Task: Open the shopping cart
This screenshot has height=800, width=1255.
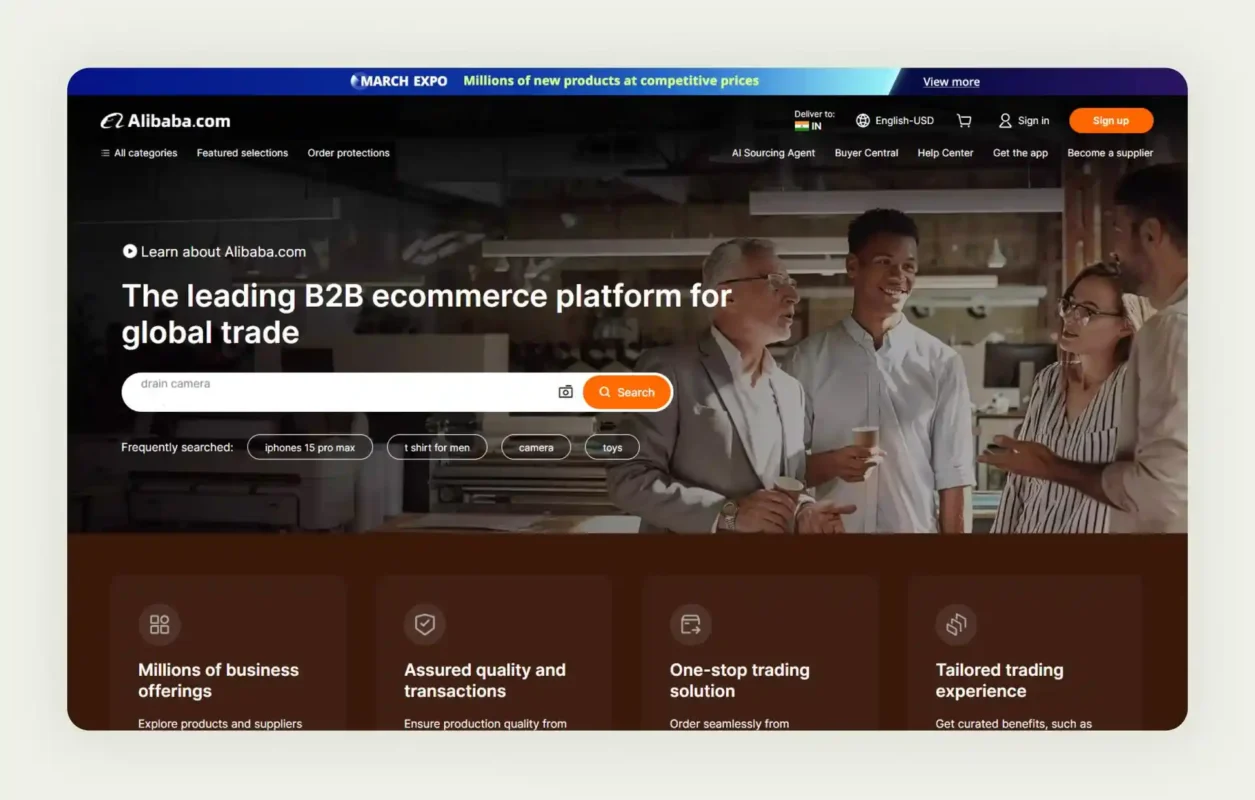Action: click(x=963, y=120)
